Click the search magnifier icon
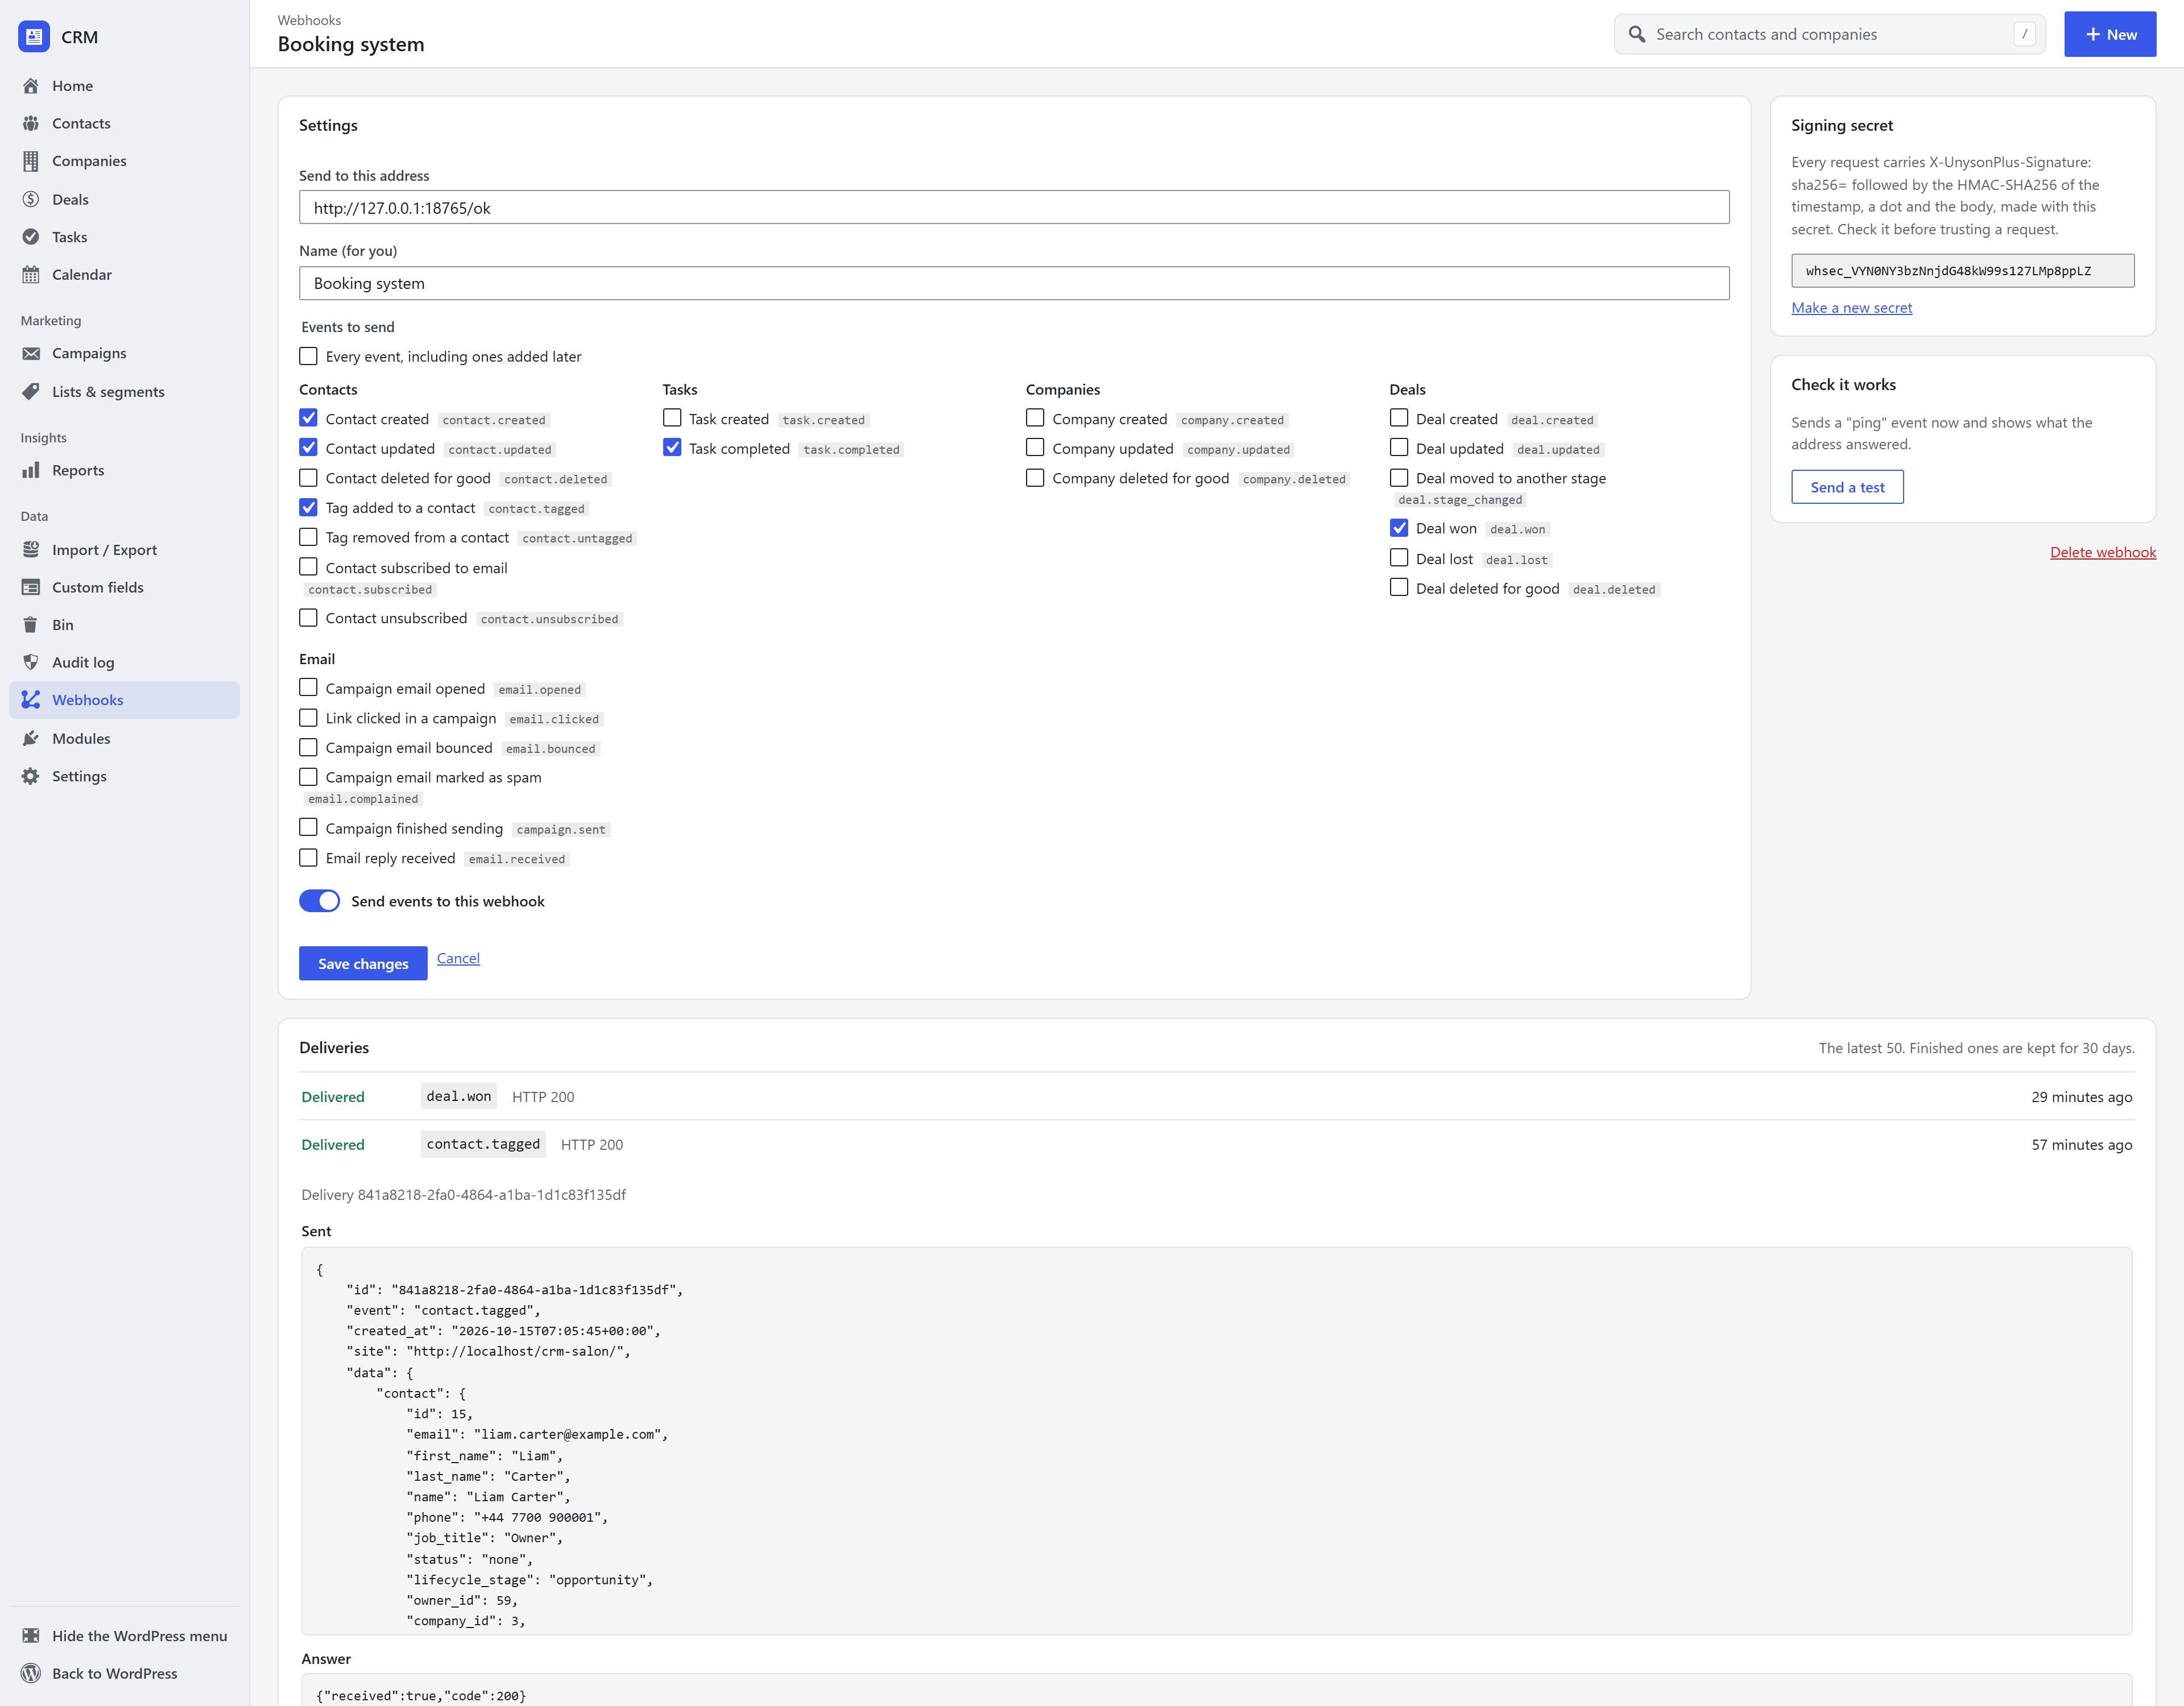 pos(1637,34)
